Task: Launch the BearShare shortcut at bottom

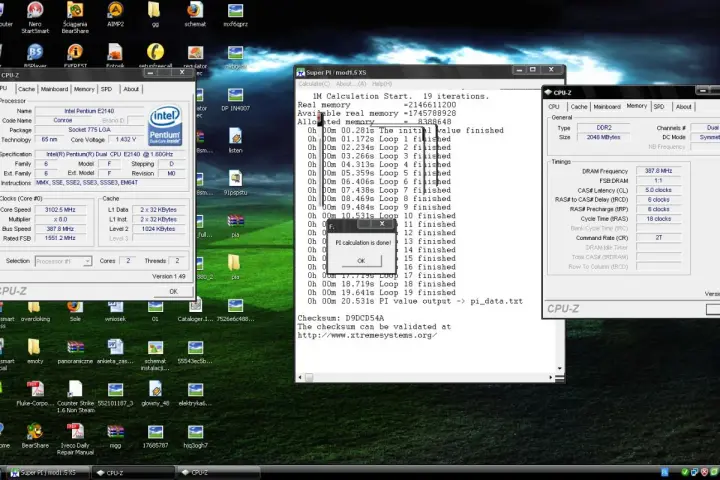Action: pyautogui.click(x=35, y=436)
